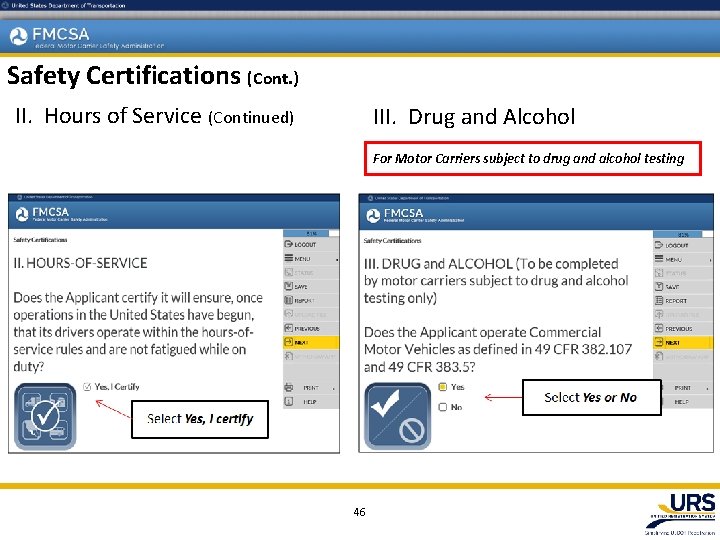Screen dimensions: 720x540
Task: Click the slide page number 46
Action: tap(360, 512)
